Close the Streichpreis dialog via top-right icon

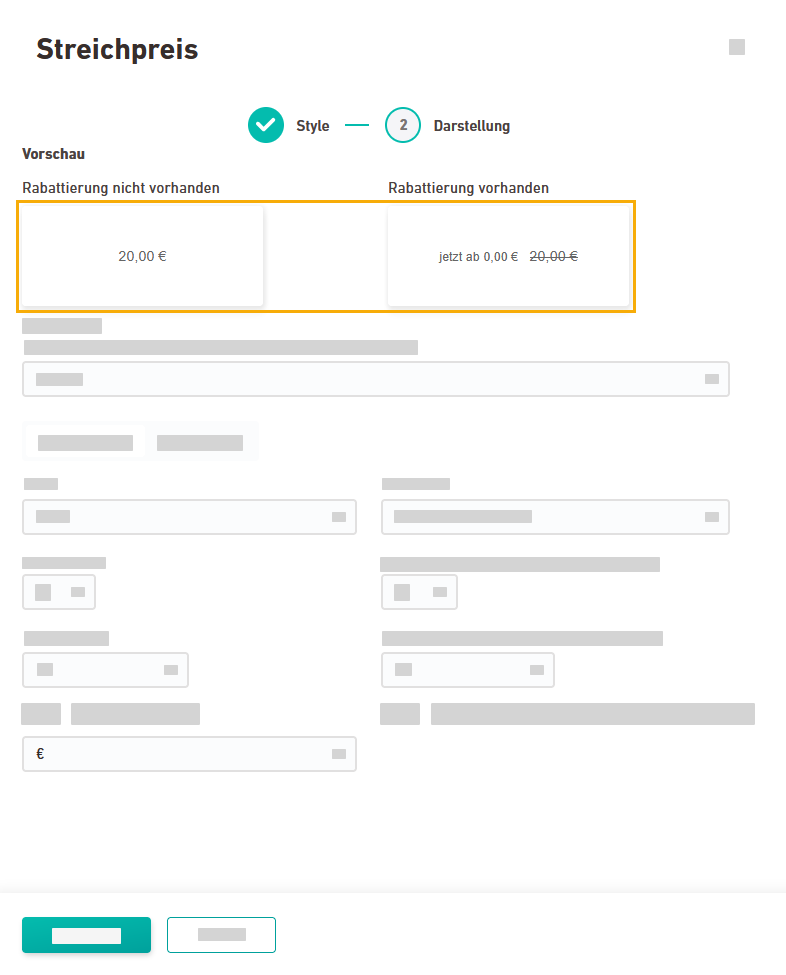click(x=737, y=47)
